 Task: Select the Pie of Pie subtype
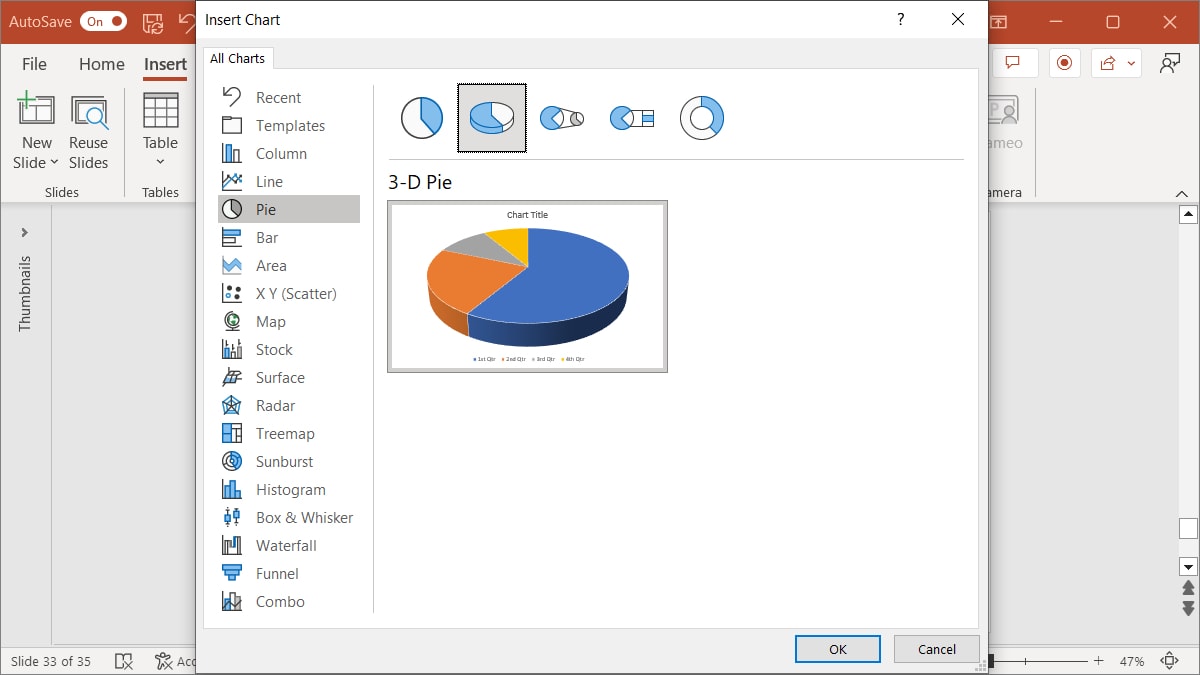point(561,117)
